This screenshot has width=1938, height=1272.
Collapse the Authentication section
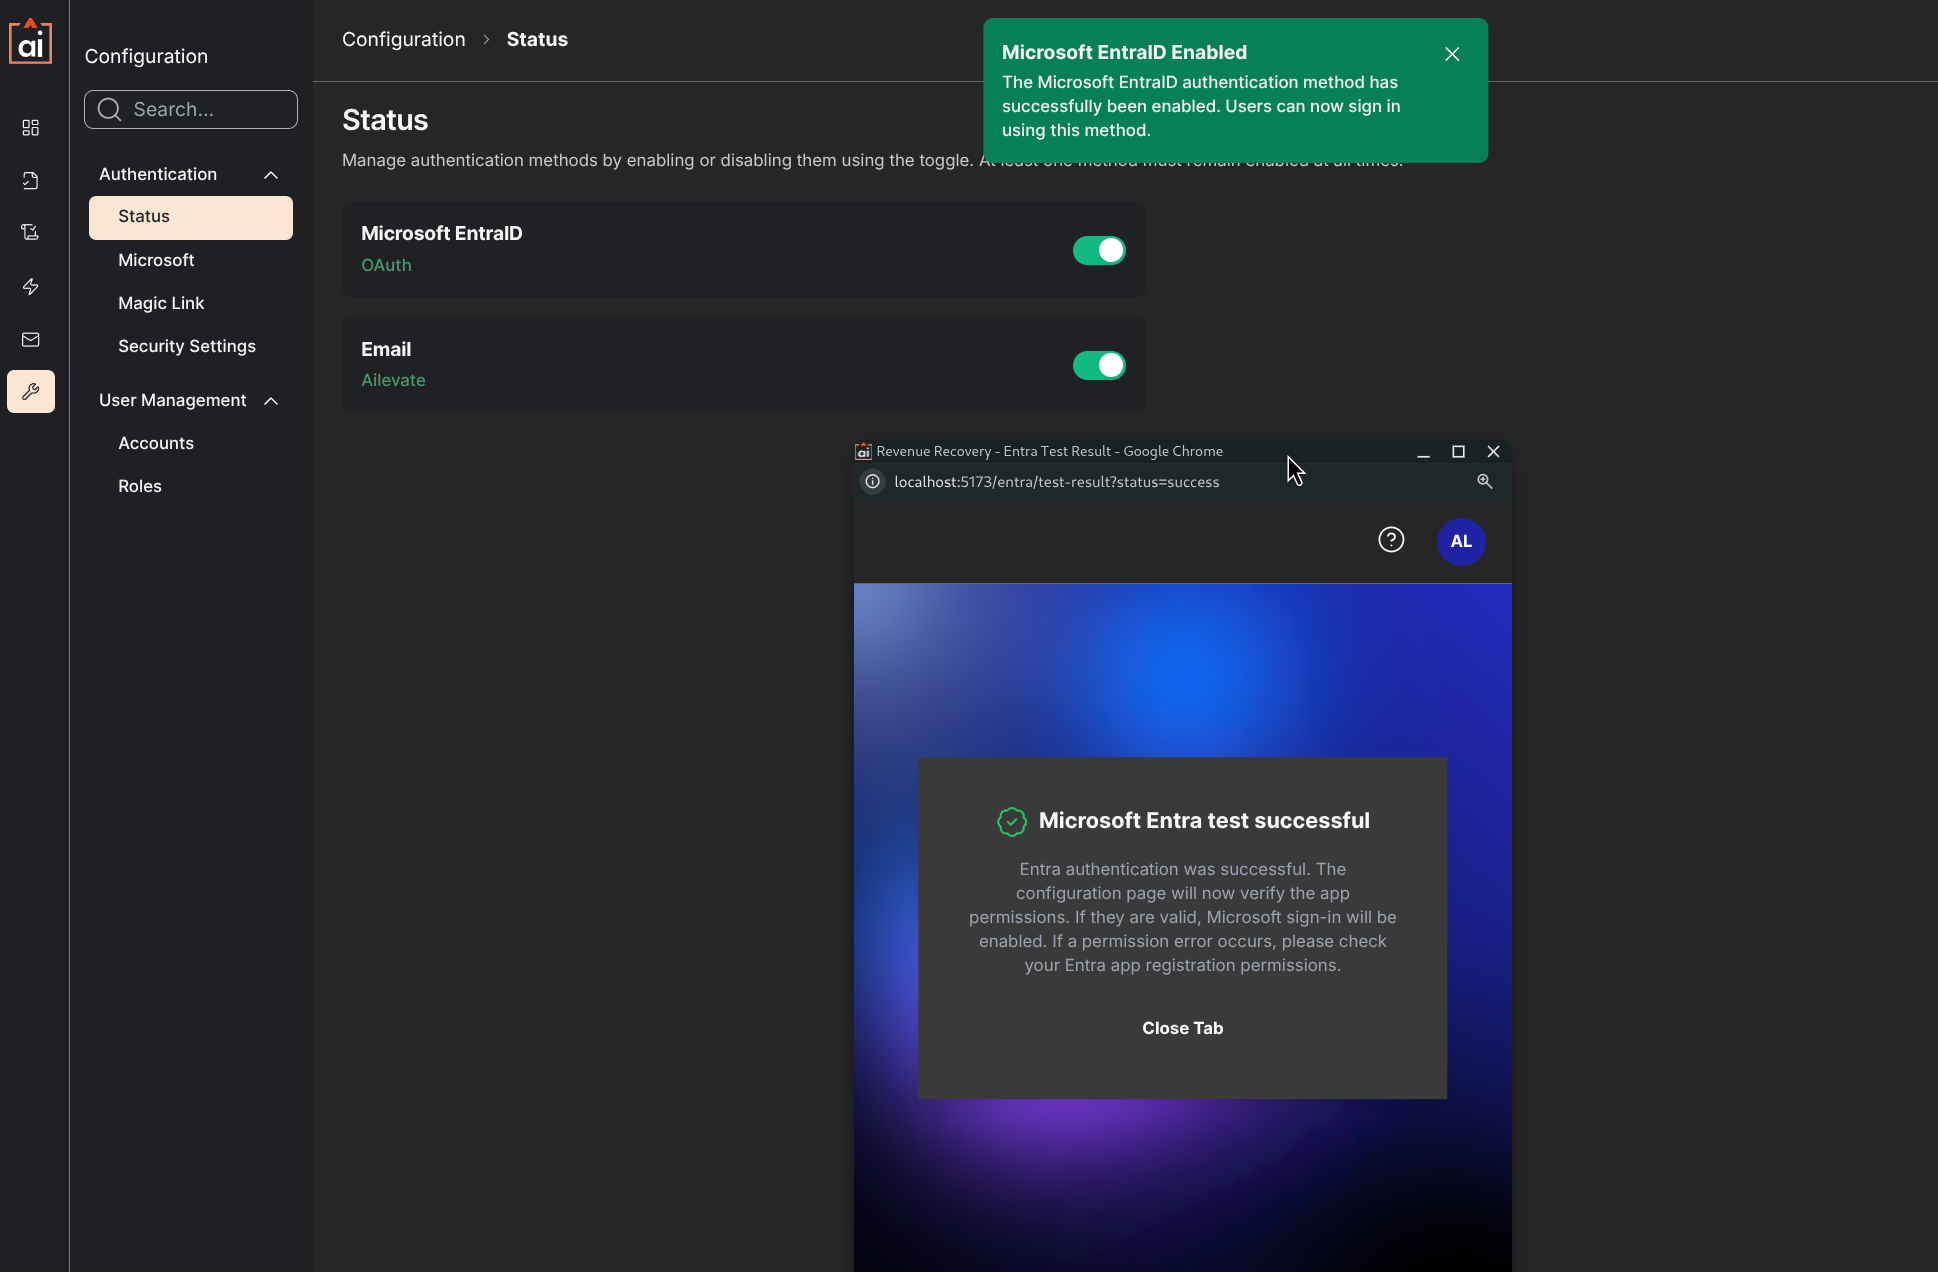pyautogui.click(x=271, y=175)
